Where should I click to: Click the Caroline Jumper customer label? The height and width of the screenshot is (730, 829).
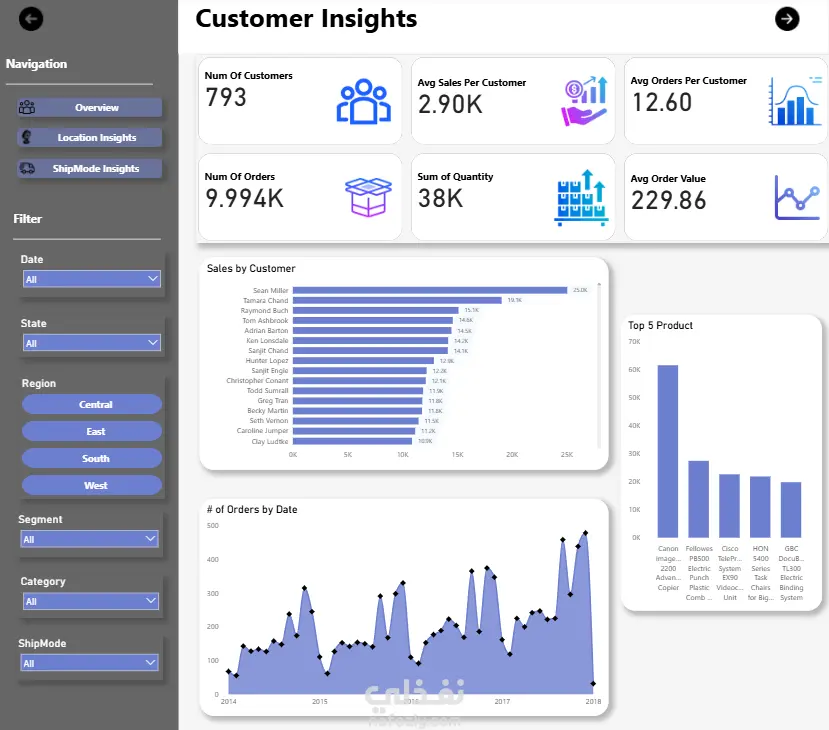262,431
